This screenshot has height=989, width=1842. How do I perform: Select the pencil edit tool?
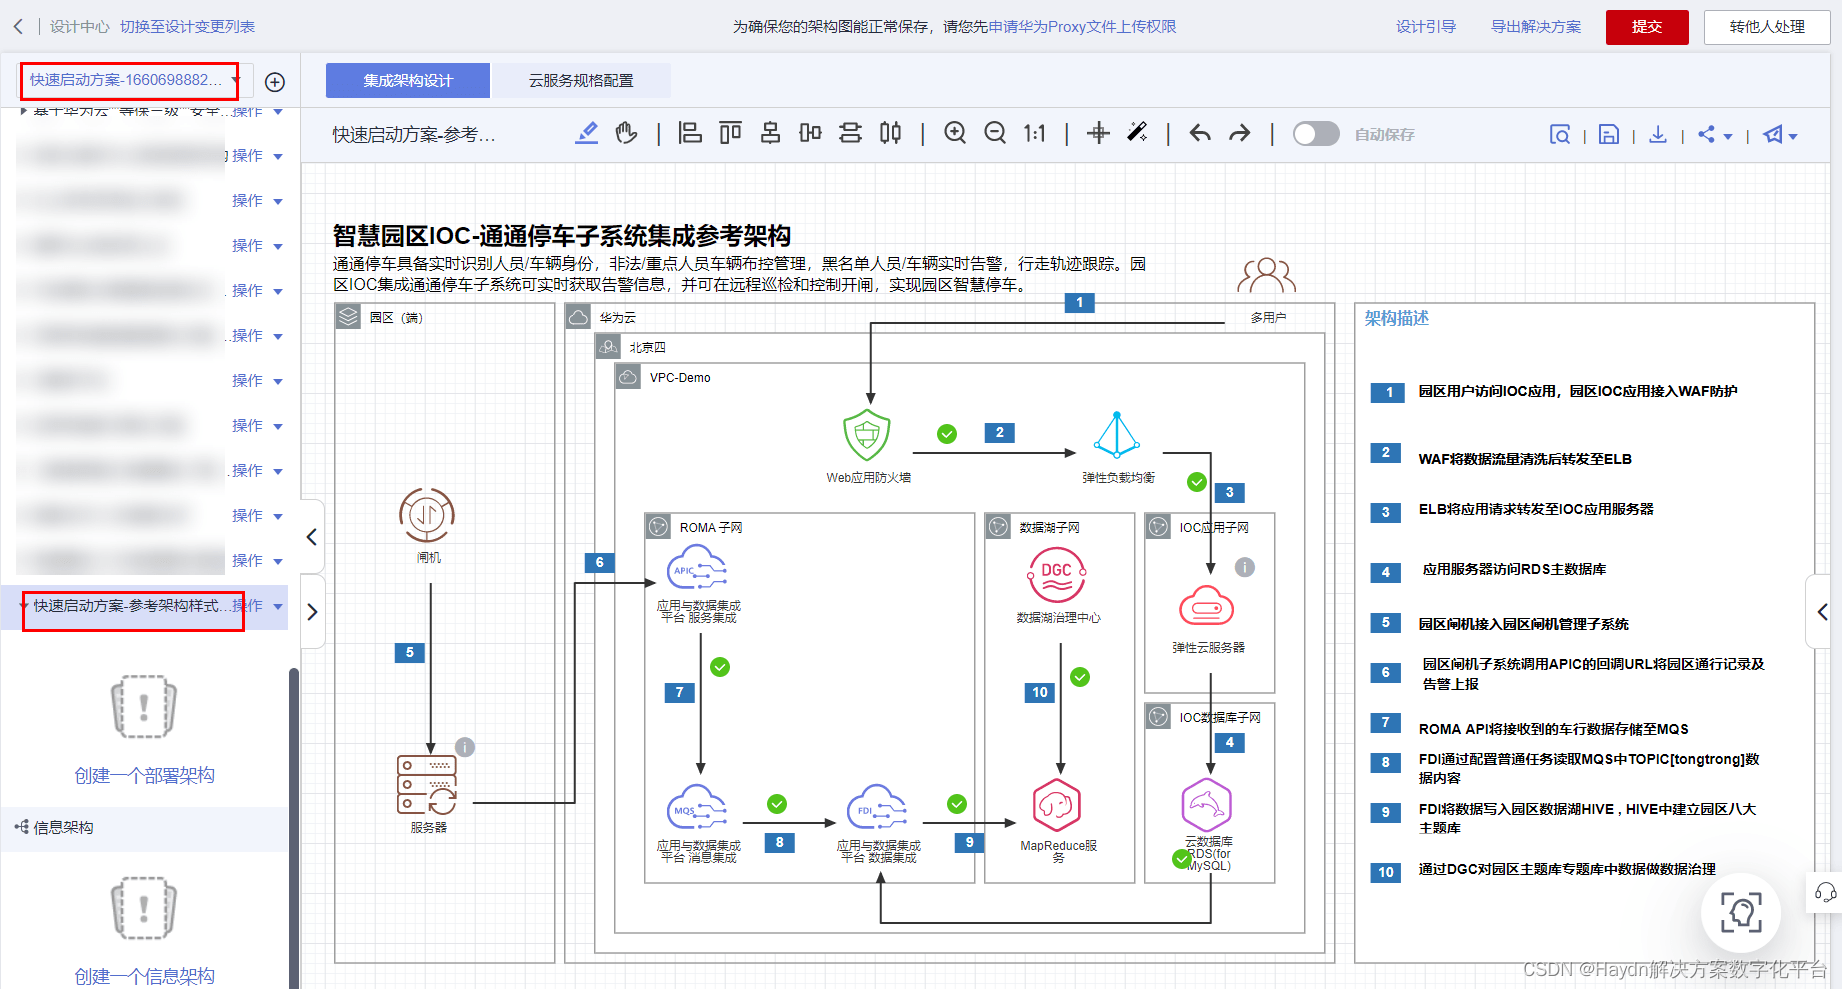(x=587, y=133)
